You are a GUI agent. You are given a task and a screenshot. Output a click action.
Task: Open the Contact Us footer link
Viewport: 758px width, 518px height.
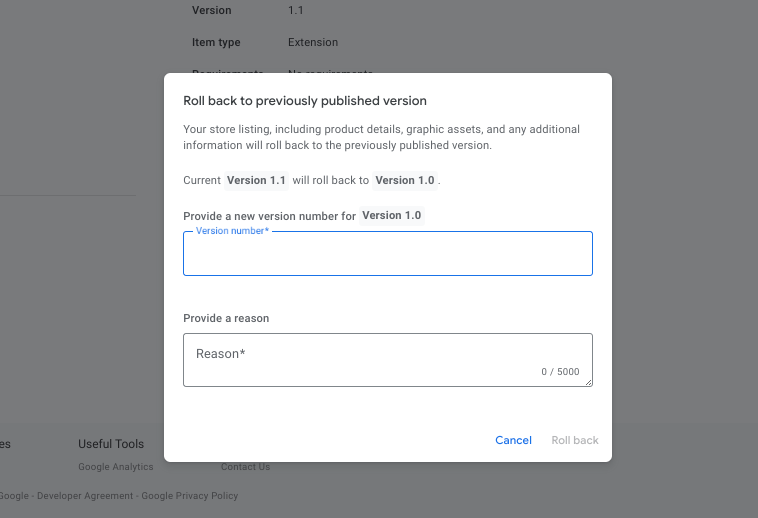(246, 467)
